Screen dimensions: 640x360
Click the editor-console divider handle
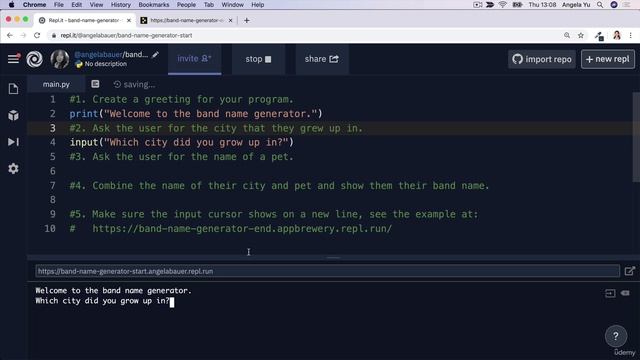(x=333, y=258)
